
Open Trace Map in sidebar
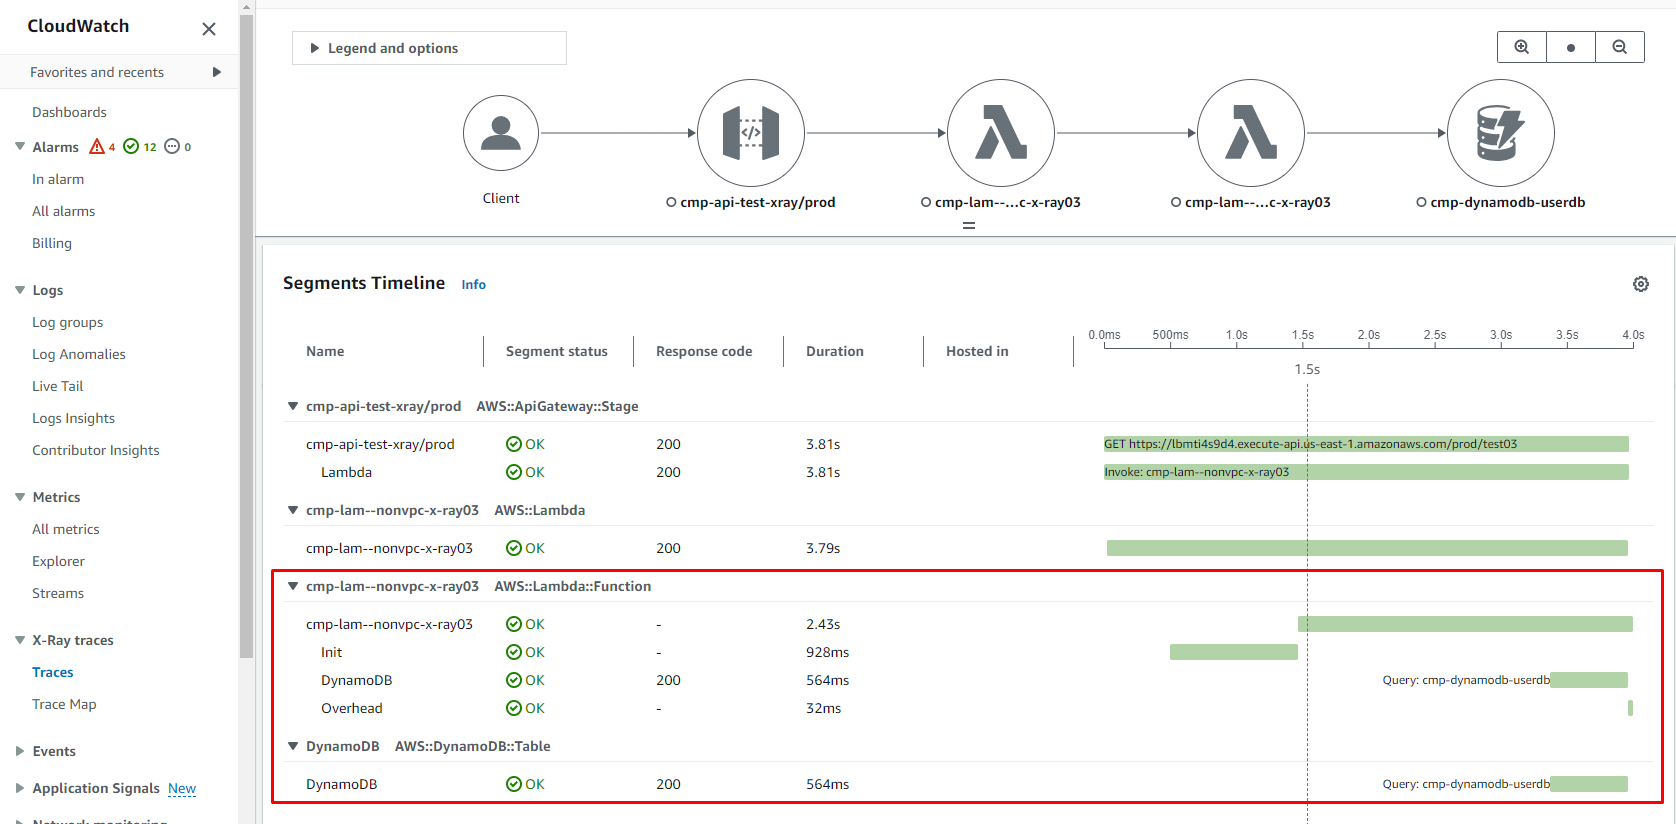pyautogui.click(x=64, y=704)
